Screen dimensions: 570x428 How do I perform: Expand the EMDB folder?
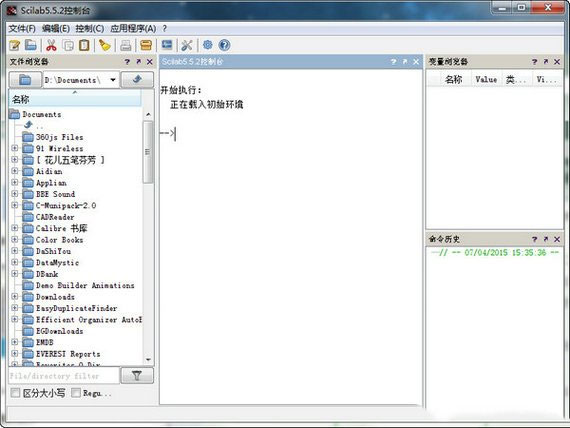pos(15,342)
